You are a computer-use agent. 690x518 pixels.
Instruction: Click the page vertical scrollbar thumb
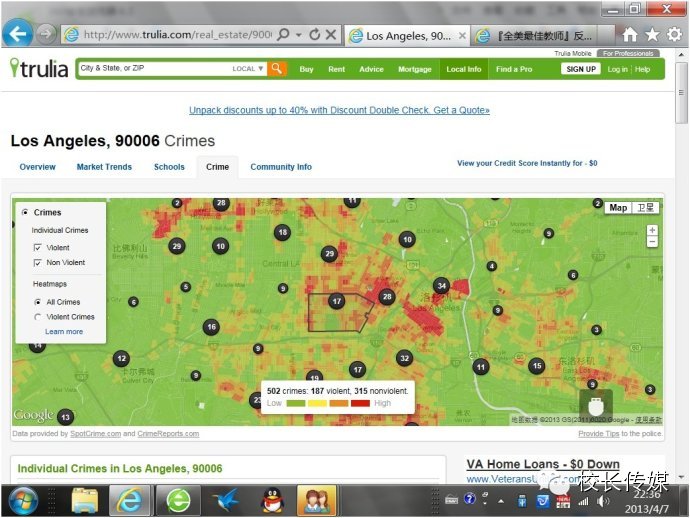[x=681, y=92]
